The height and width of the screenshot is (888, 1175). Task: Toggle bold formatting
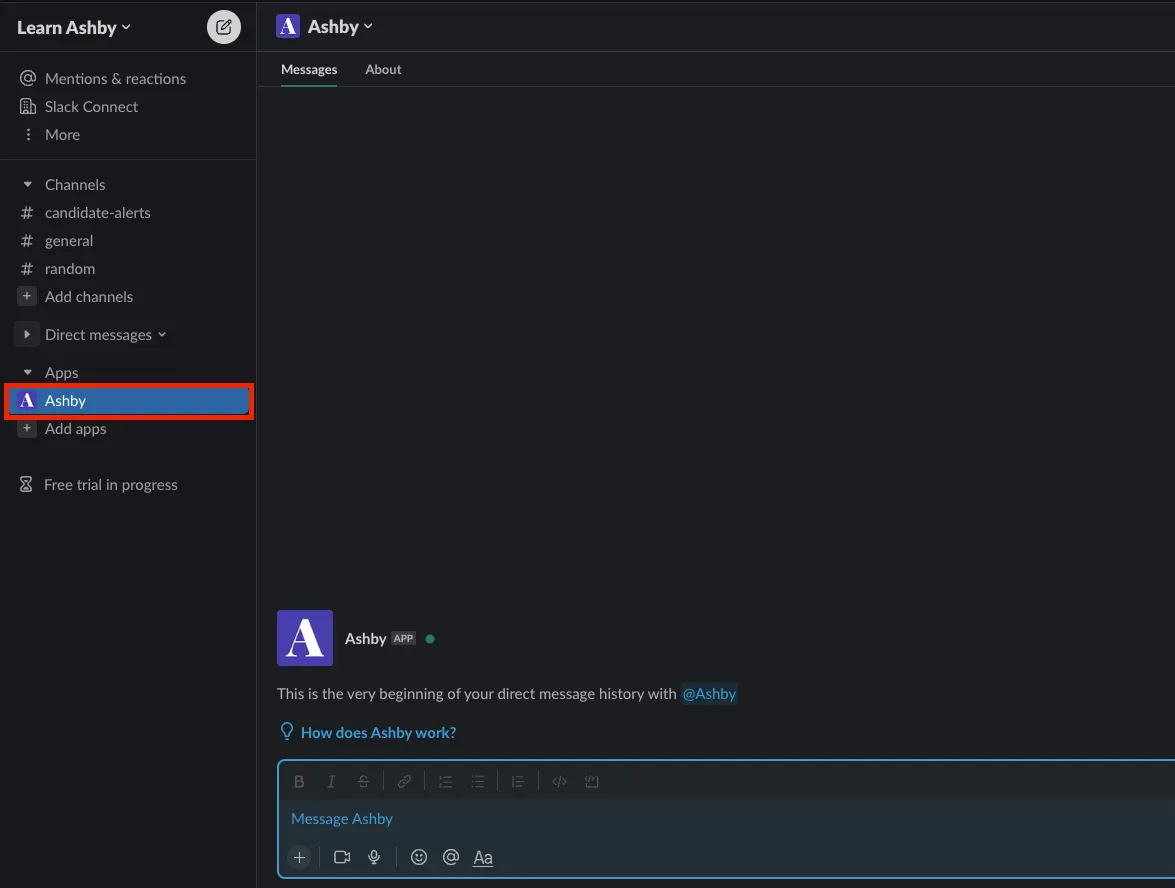click(299, 782)
